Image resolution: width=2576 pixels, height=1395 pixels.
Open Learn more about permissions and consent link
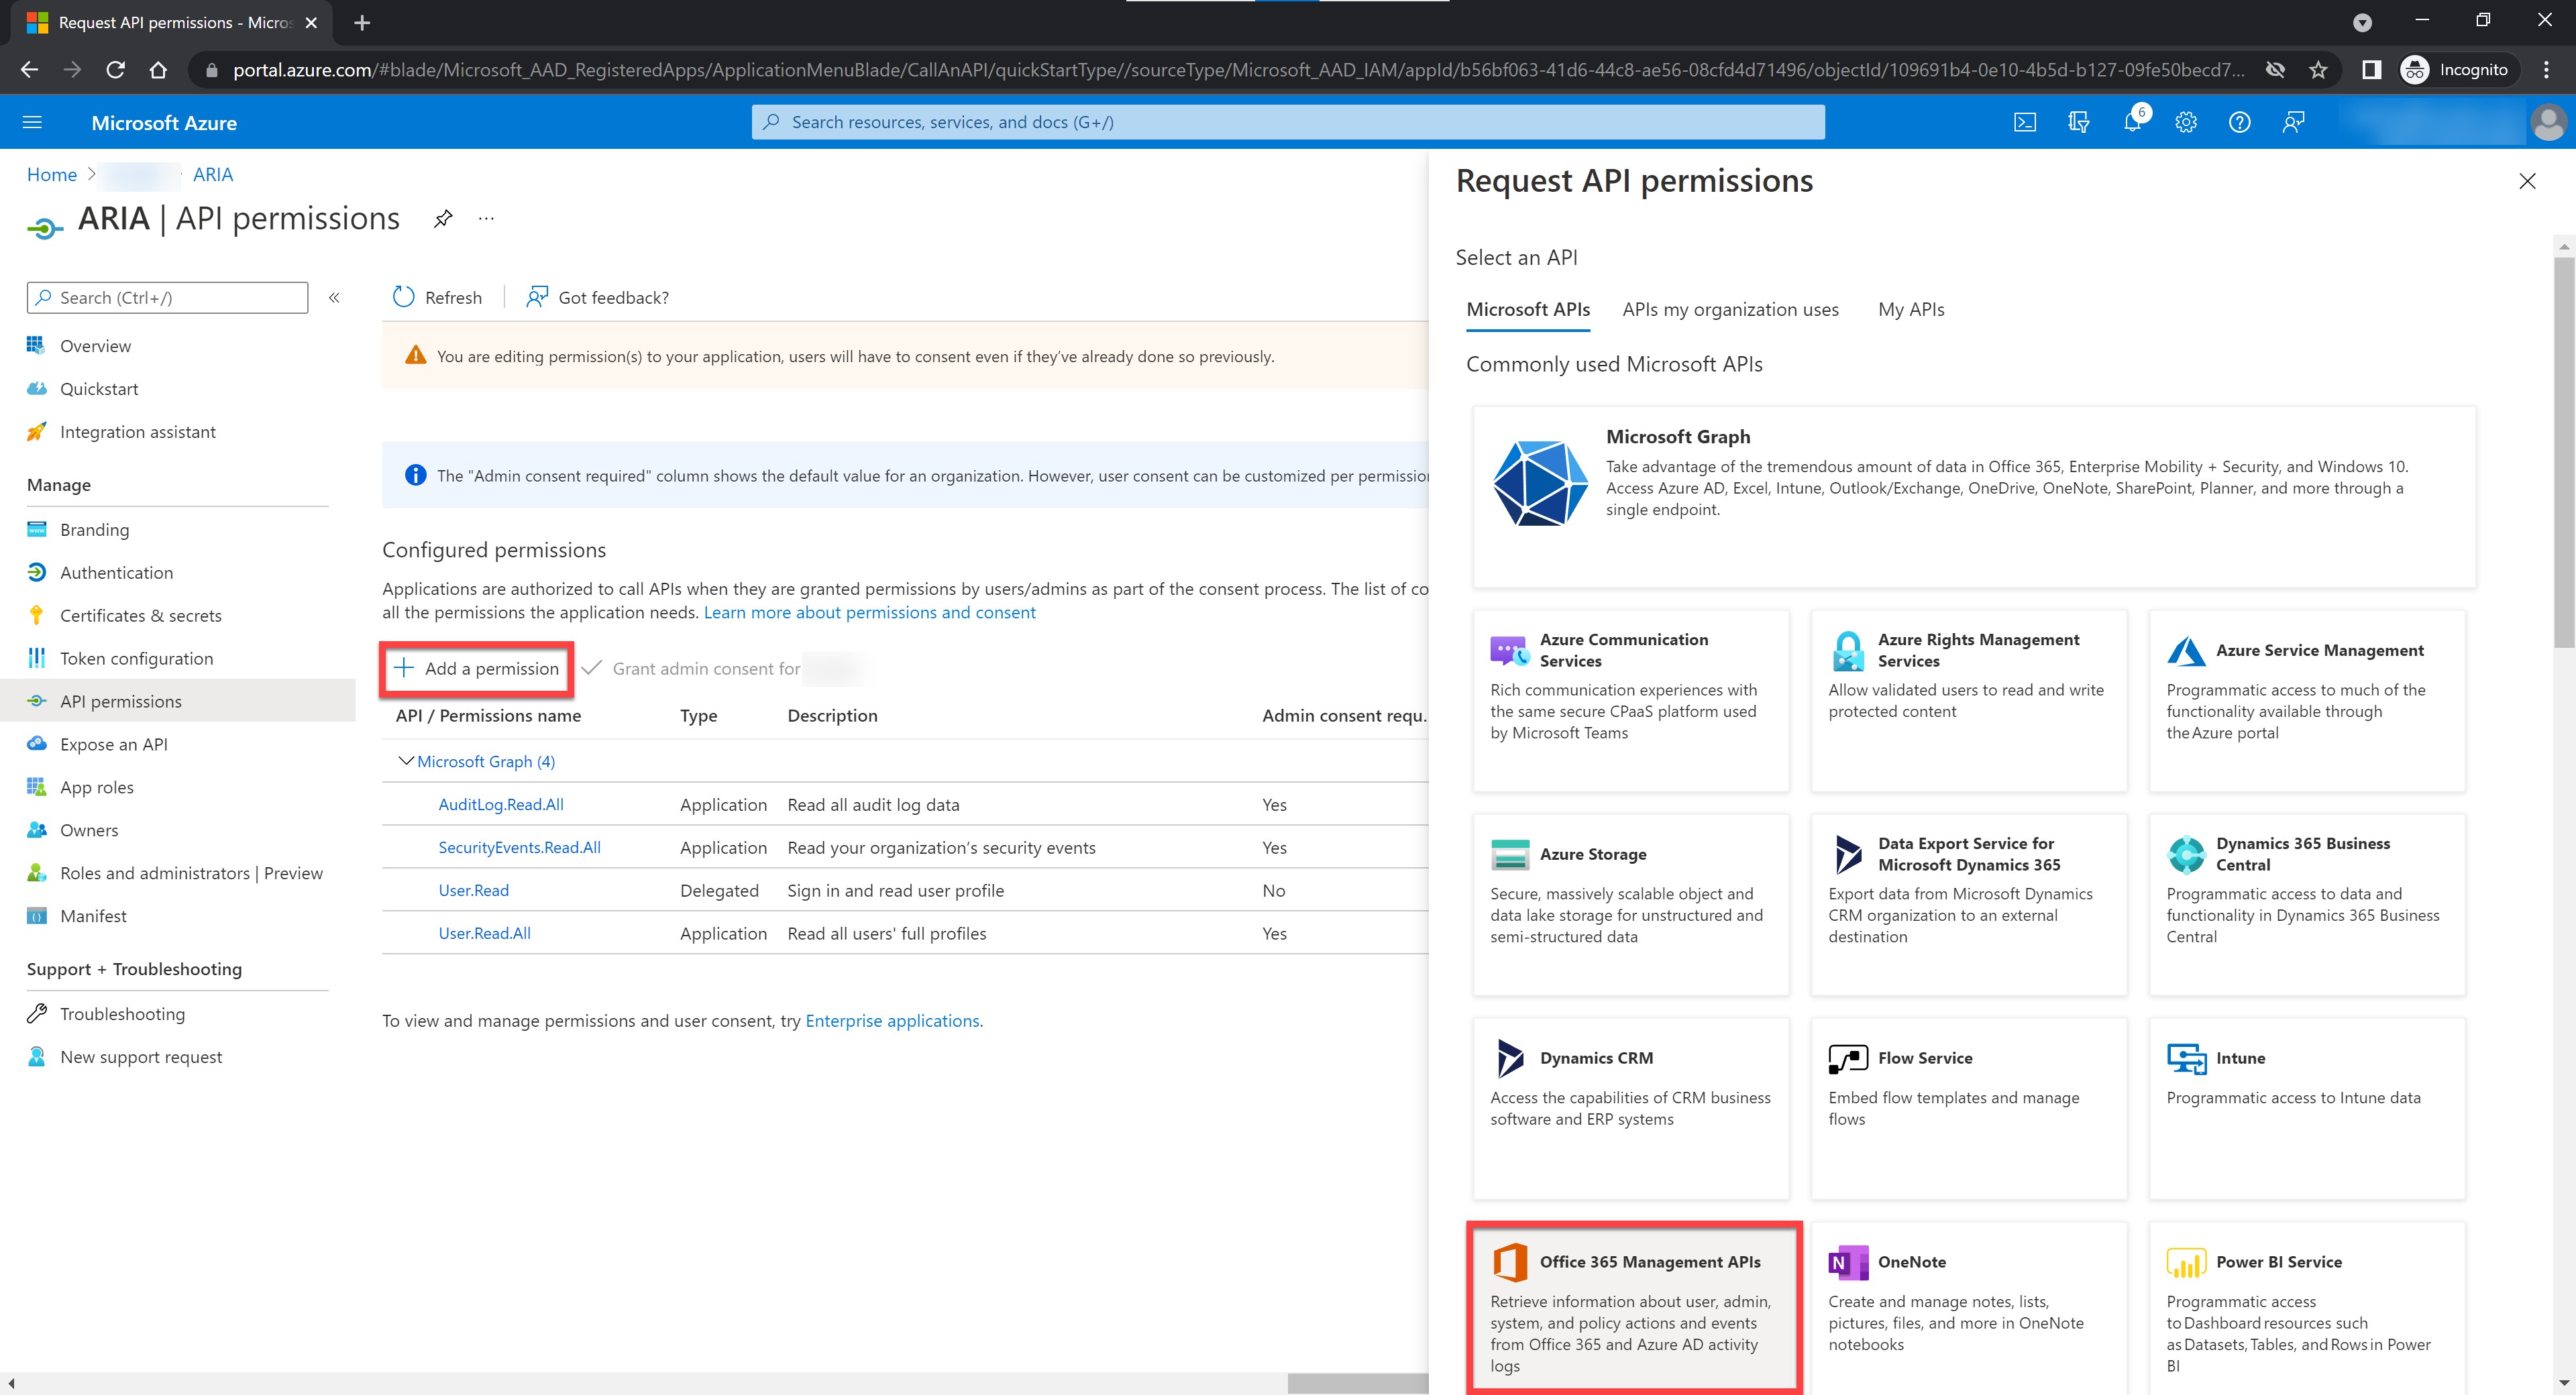point(869,612)
